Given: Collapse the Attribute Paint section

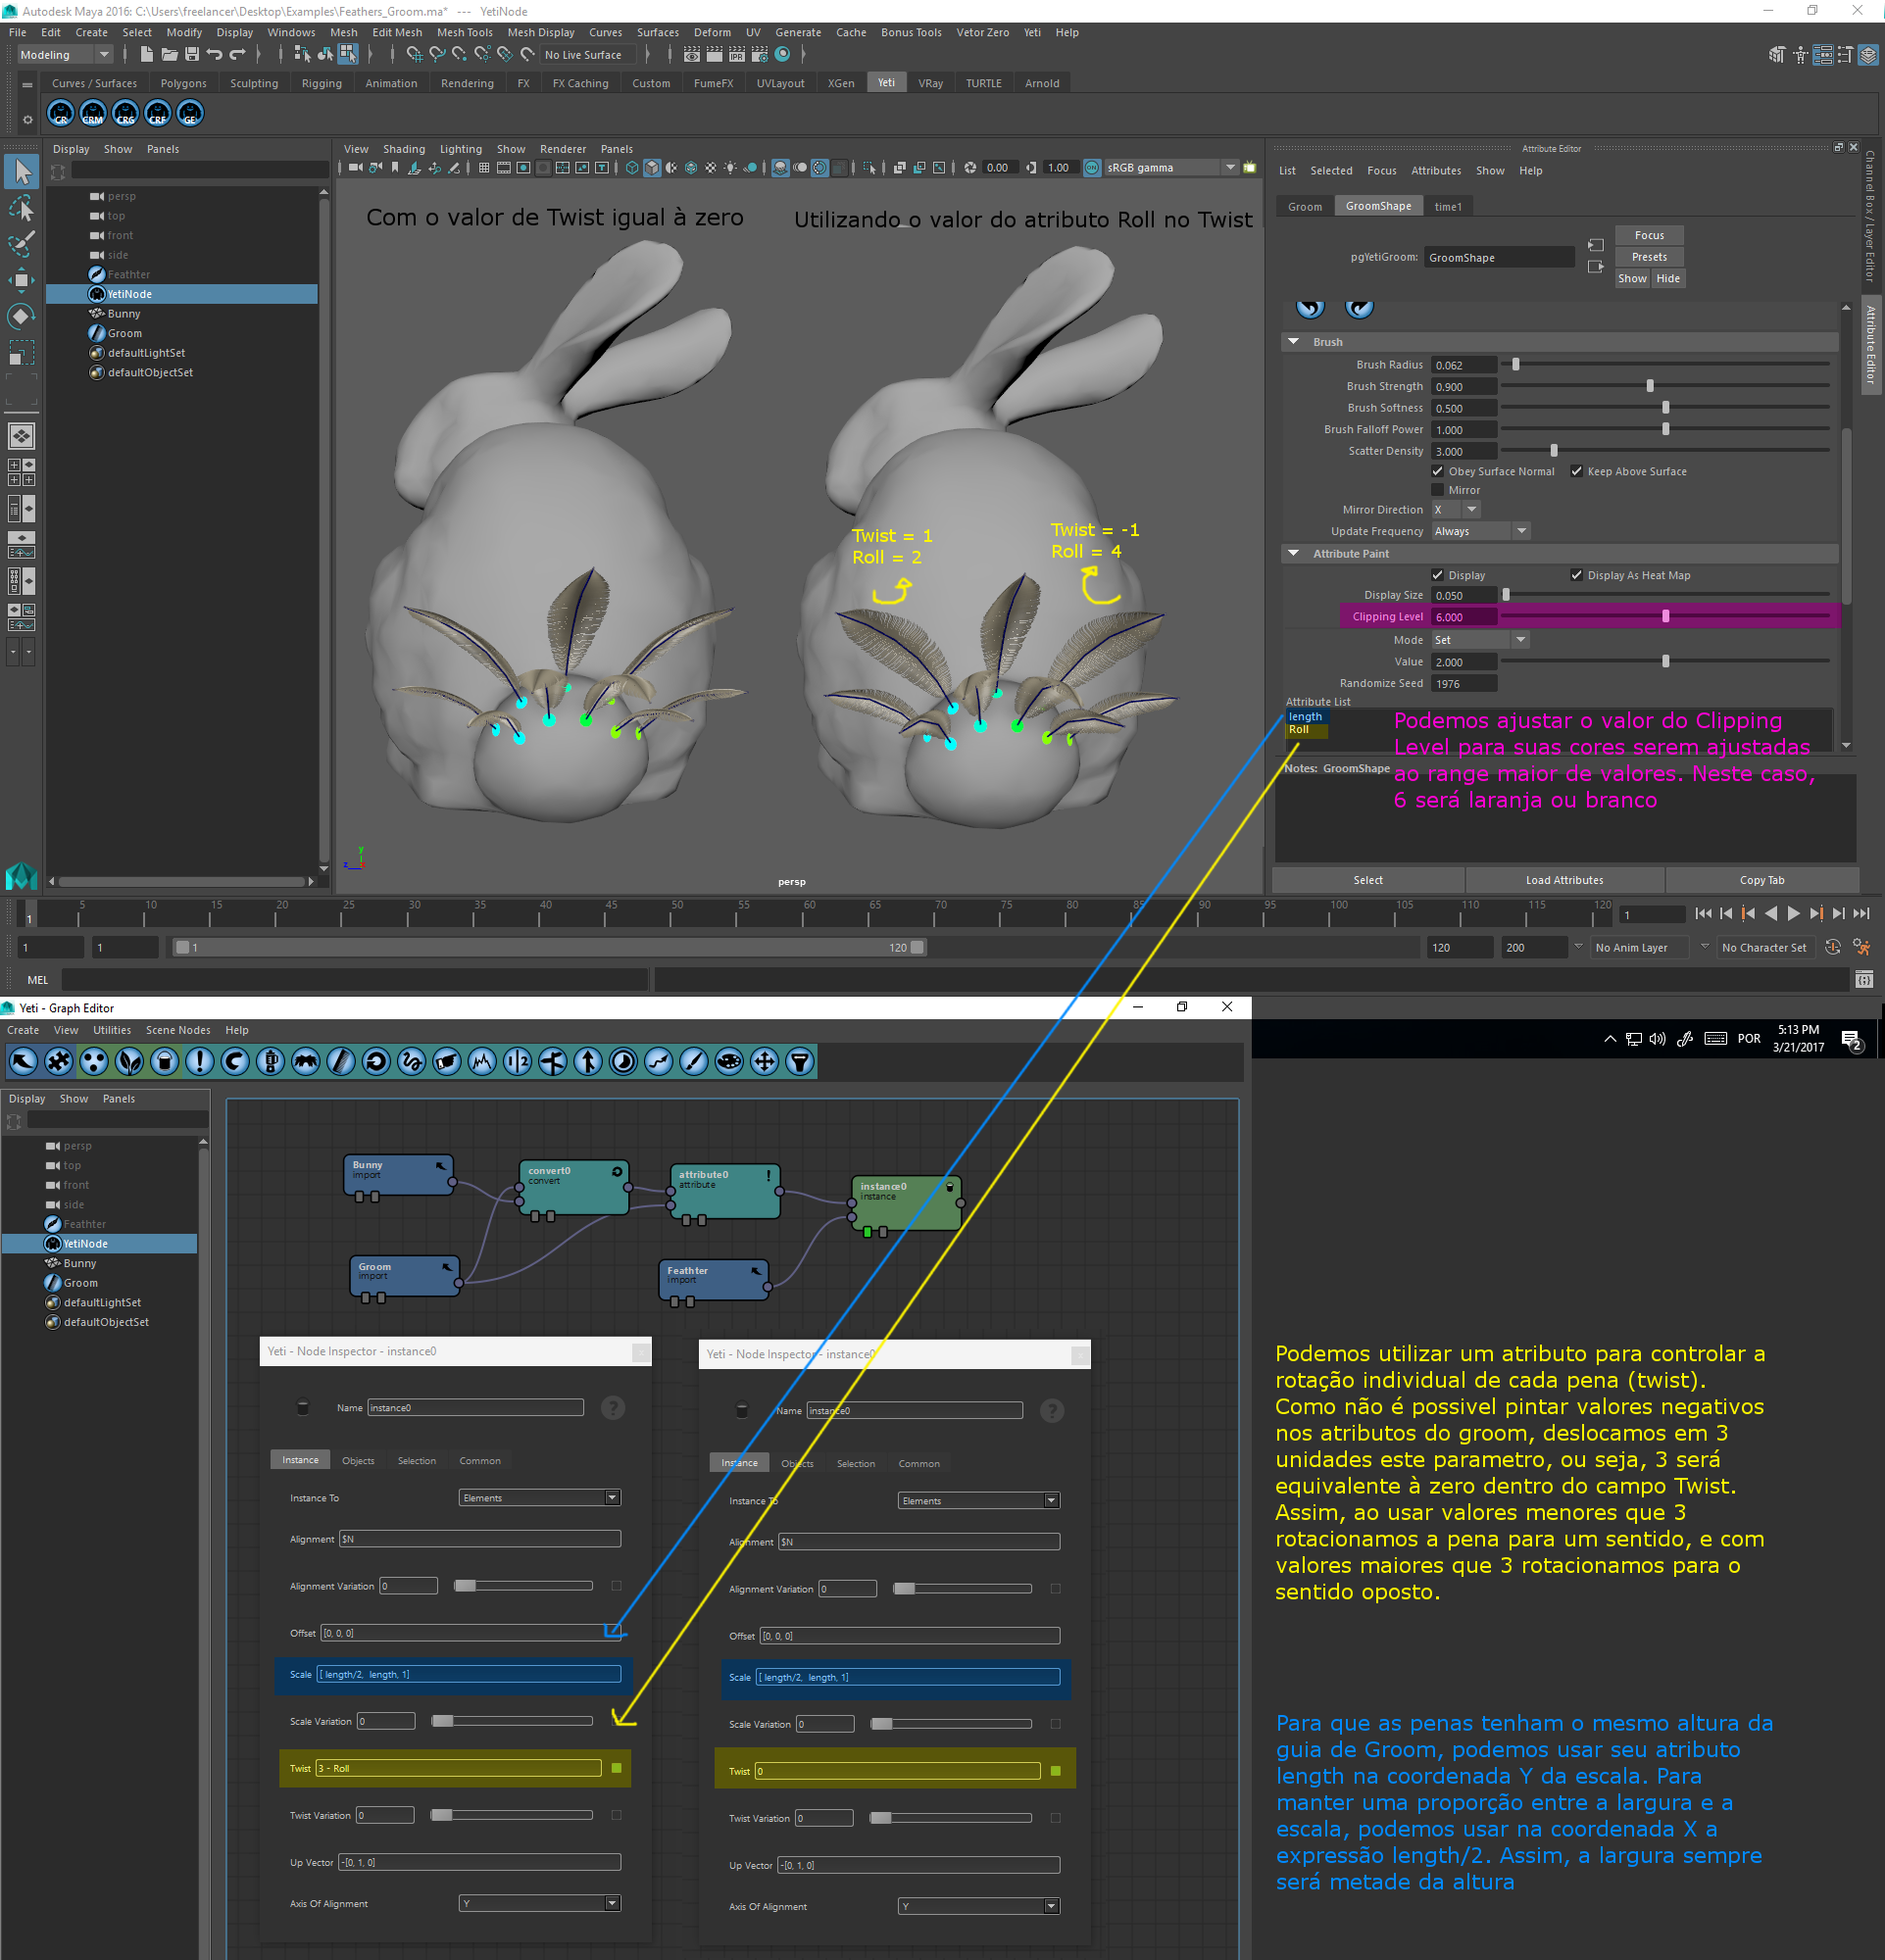Looking at the screenshot, I should click(1293, 553).
